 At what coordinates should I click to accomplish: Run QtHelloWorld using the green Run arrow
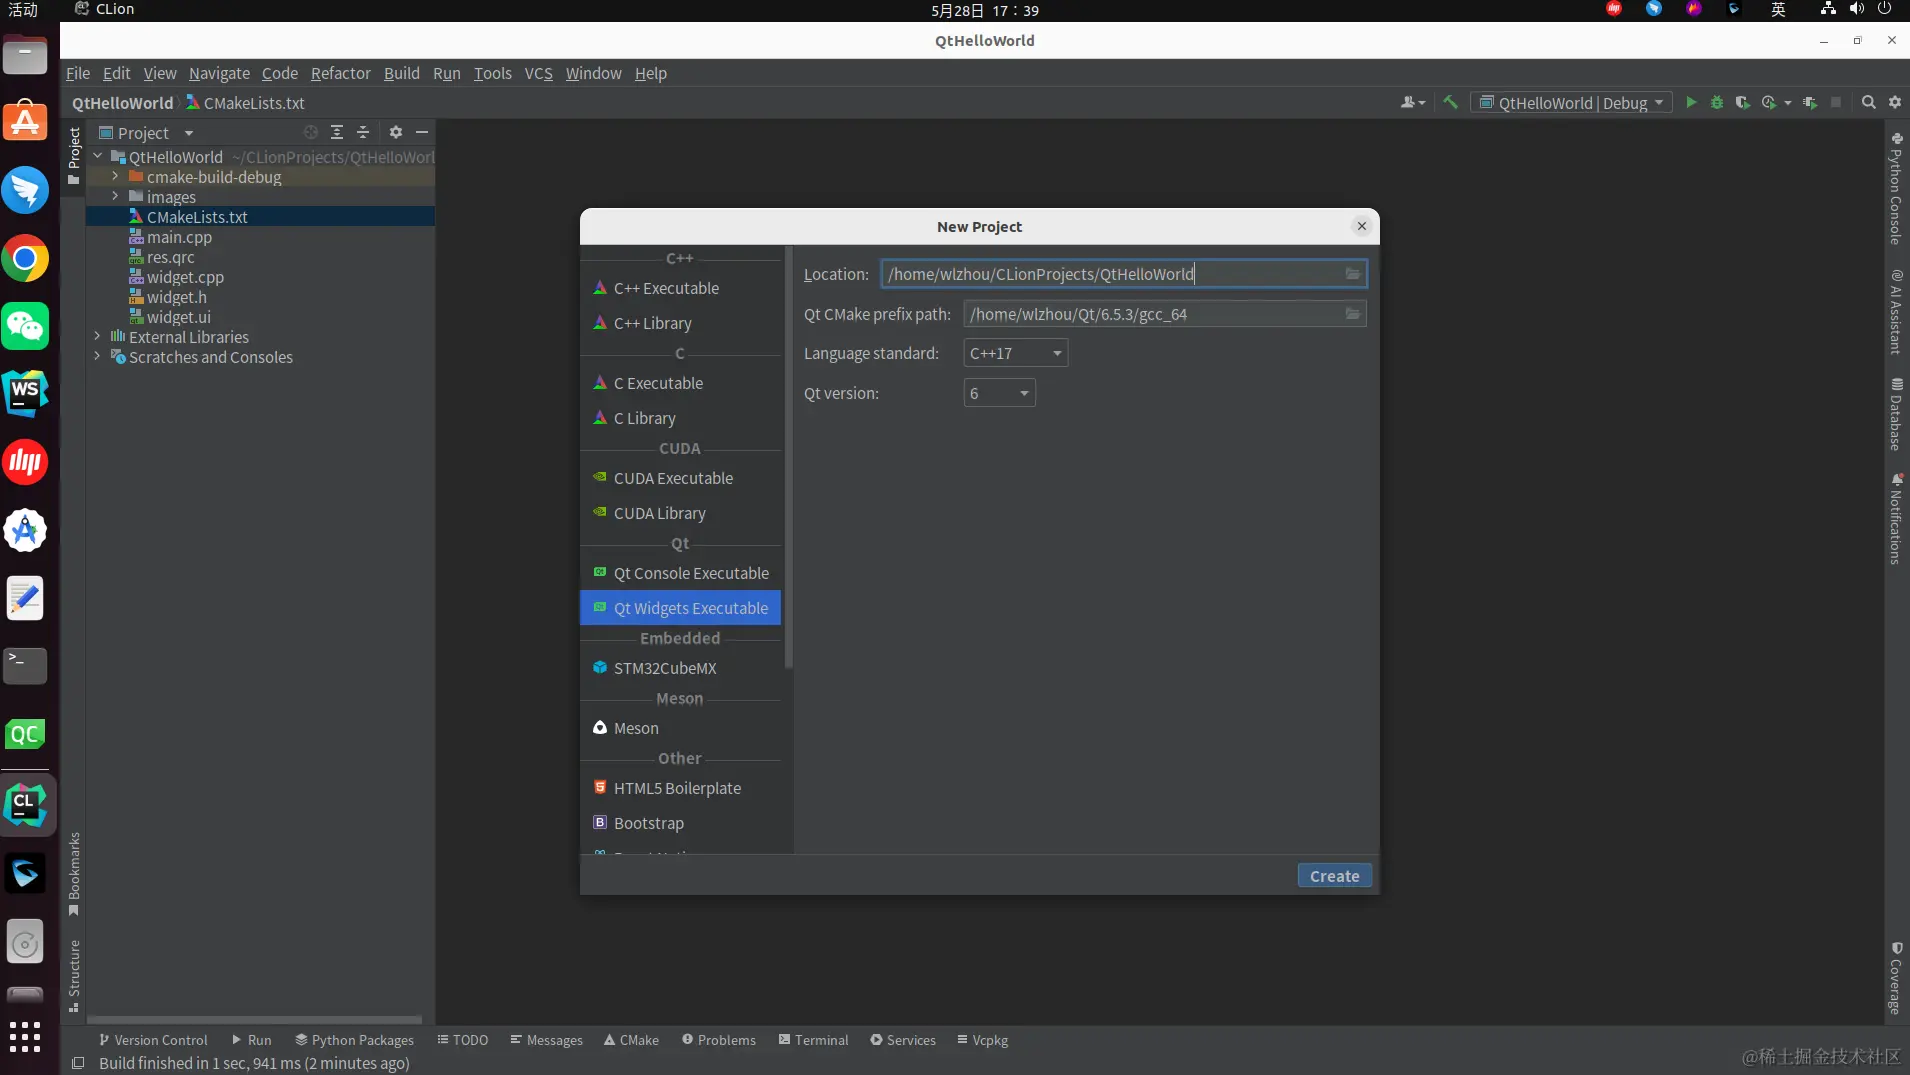coord(1690,102)
